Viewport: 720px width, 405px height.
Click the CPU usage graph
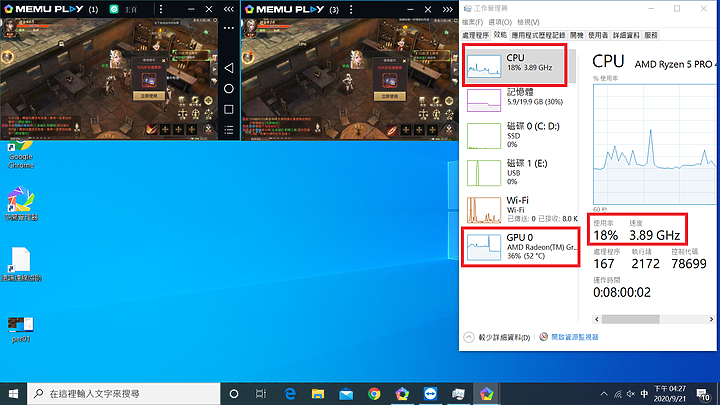point(654,144)
